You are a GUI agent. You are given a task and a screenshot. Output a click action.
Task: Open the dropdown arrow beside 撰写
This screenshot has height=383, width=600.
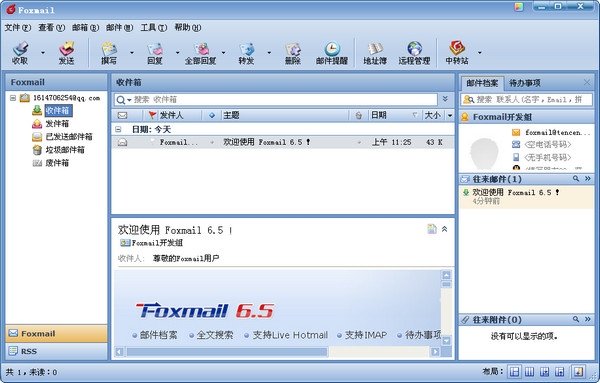click(x=132, y=52)
